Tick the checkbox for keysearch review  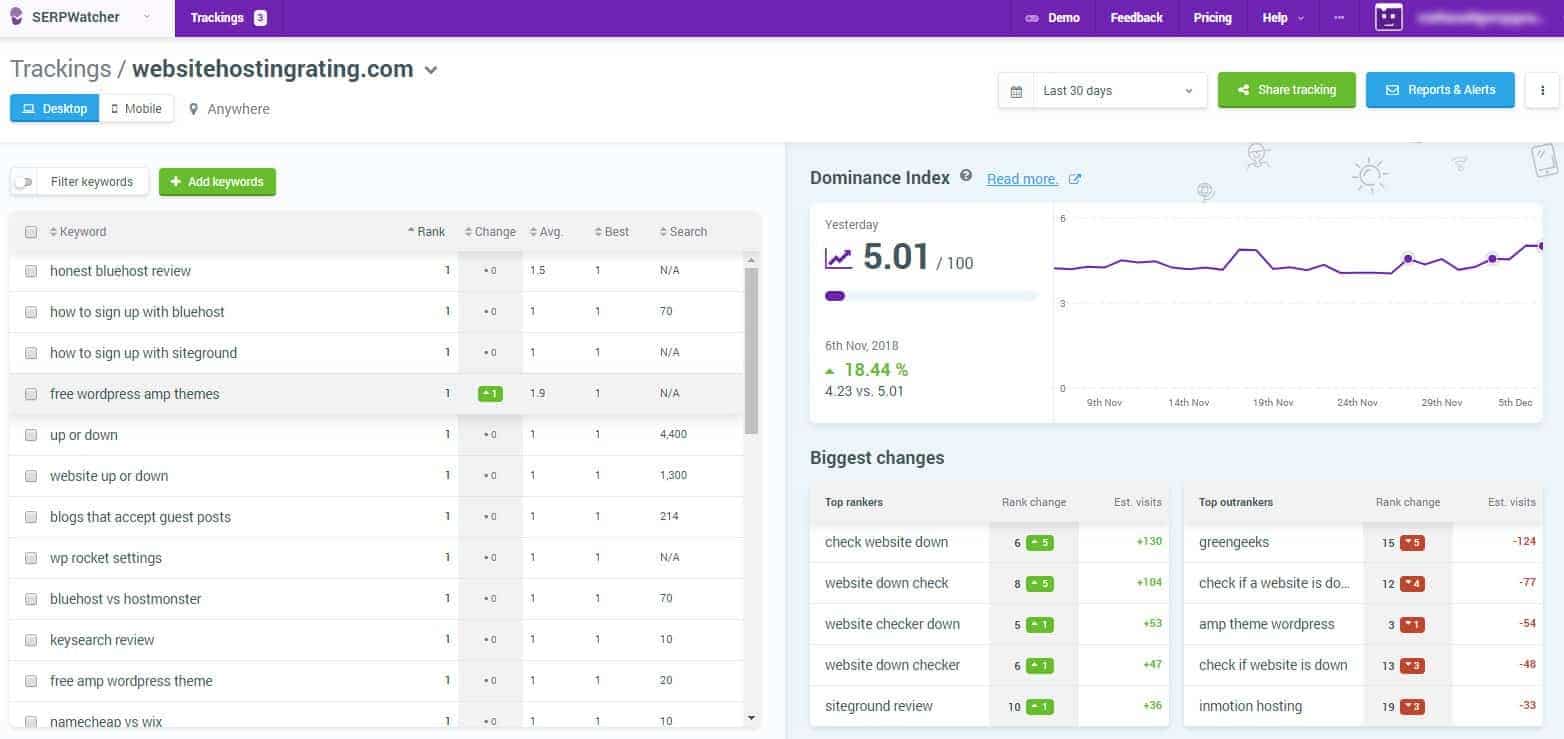(x=31, y=640)
